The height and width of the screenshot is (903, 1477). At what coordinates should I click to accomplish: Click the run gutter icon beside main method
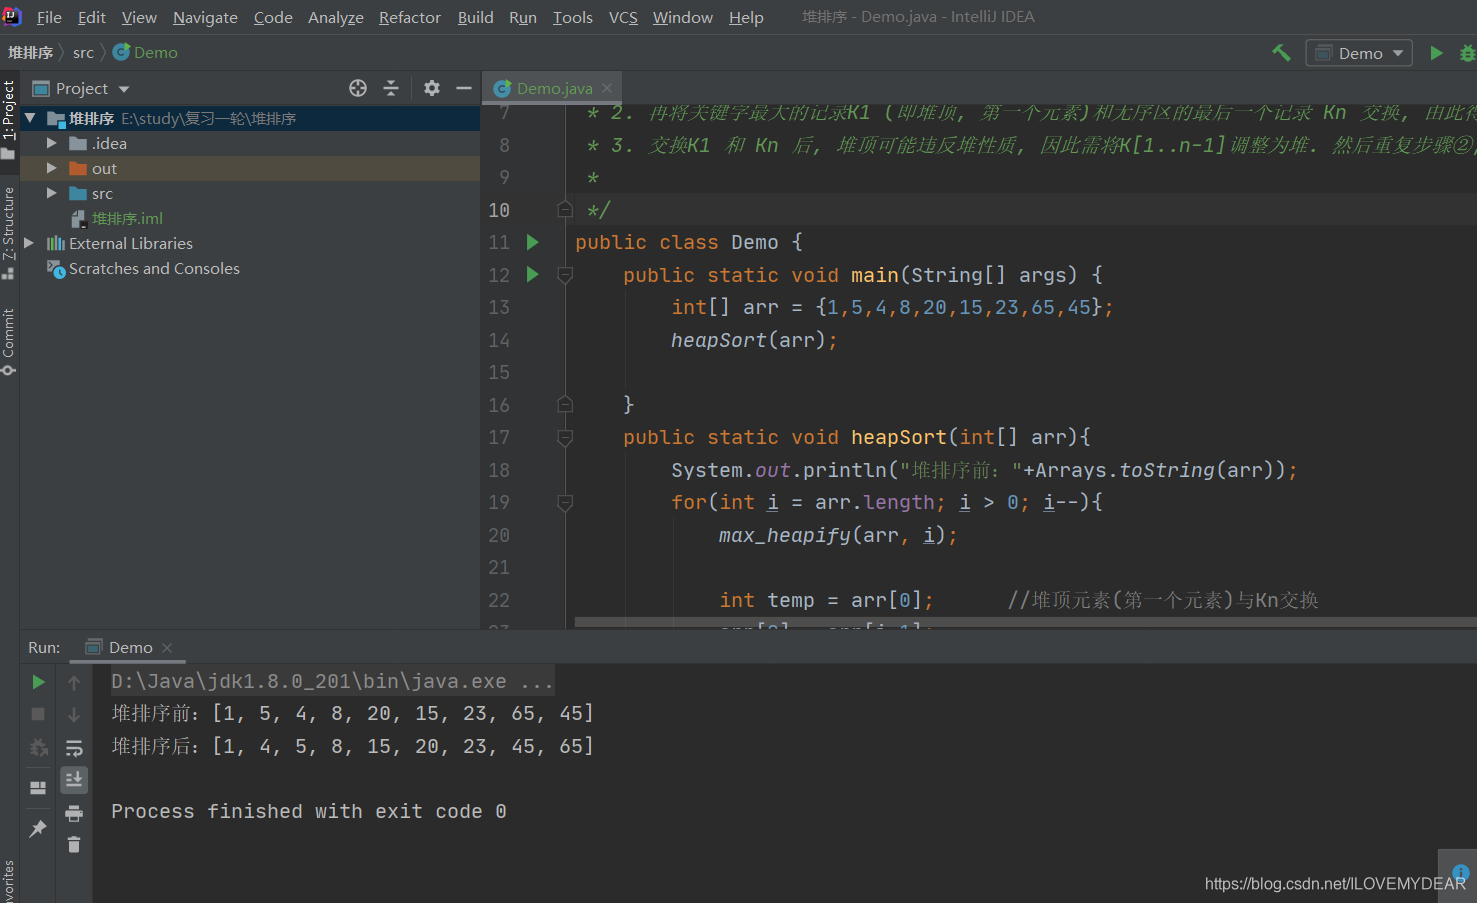click(533, 274)
